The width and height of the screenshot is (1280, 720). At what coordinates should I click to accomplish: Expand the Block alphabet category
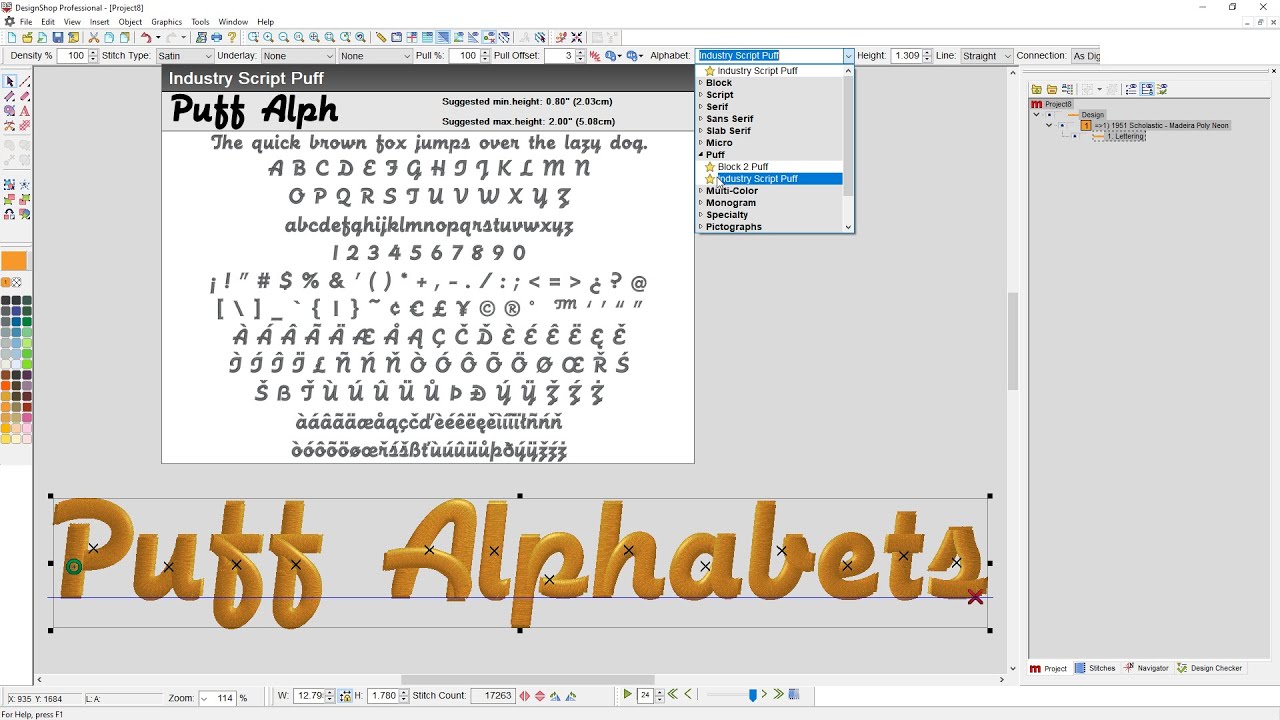coord(701,83)
